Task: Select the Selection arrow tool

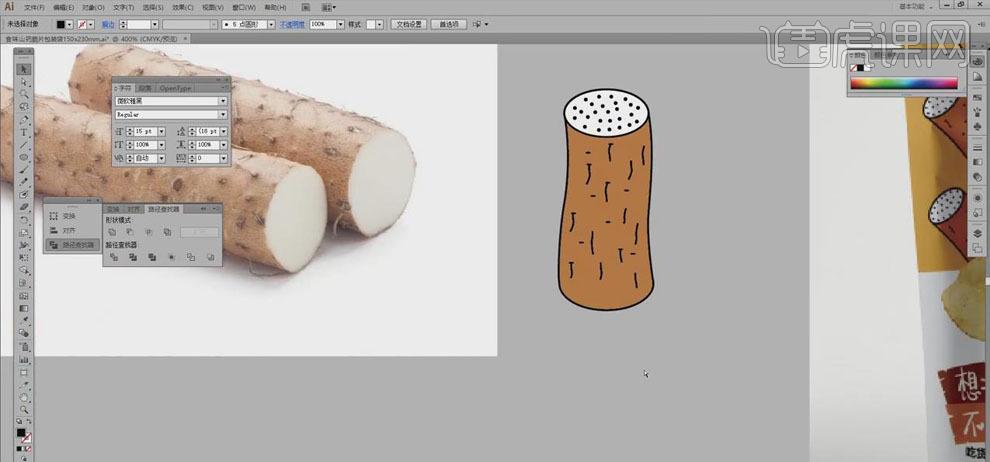Action: (x=24, y=69)
